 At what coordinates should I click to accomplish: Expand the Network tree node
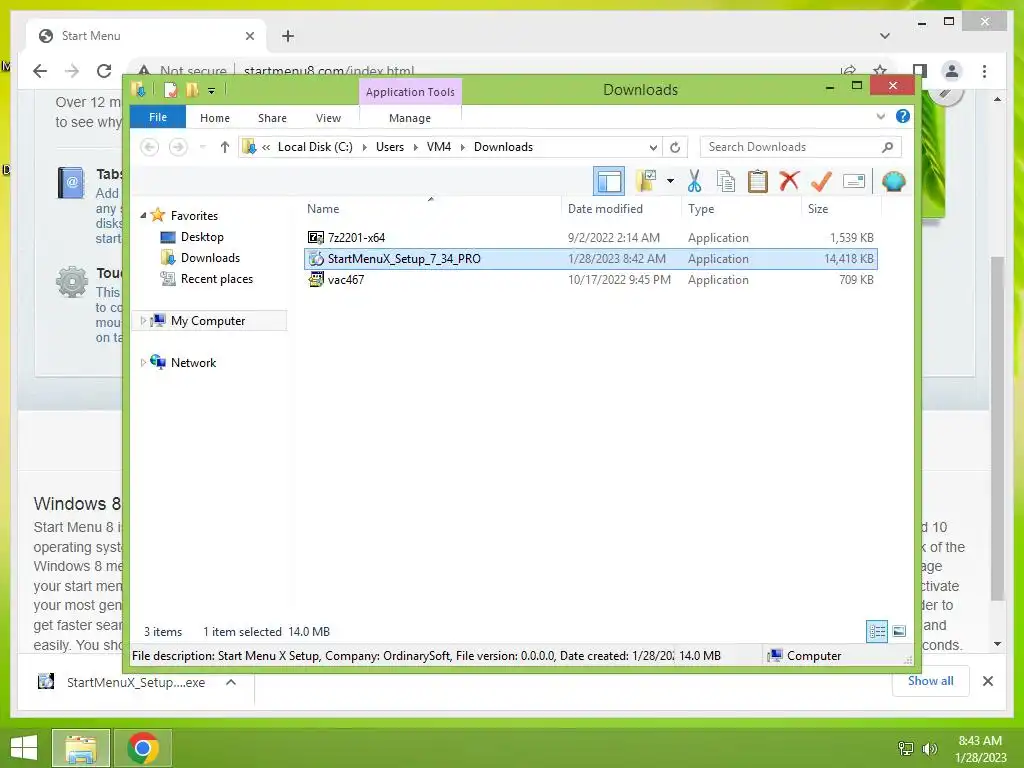[143, 362]
